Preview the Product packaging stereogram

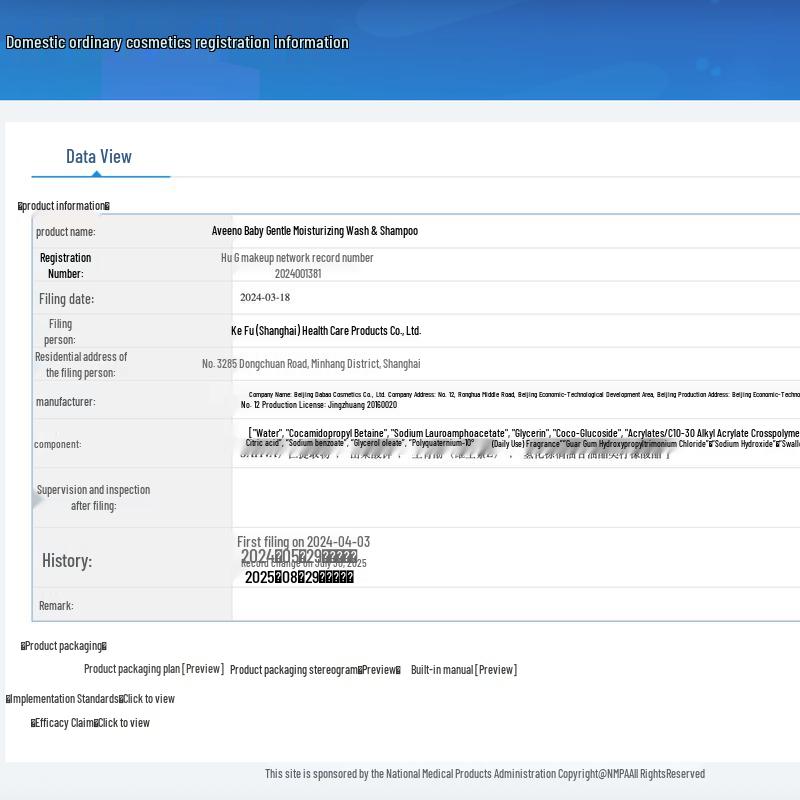tap(314, 670)
